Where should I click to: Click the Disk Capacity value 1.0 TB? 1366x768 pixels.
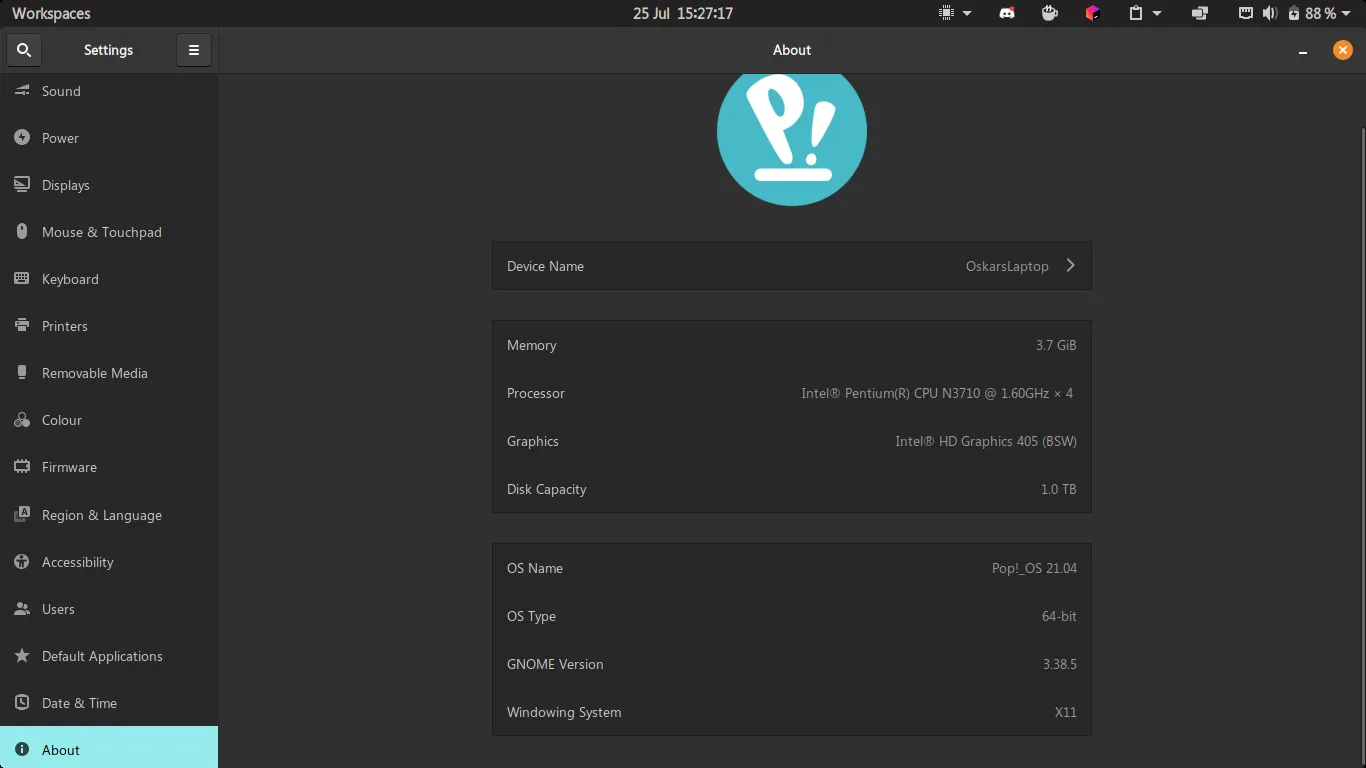click(x=1059, y=489)
